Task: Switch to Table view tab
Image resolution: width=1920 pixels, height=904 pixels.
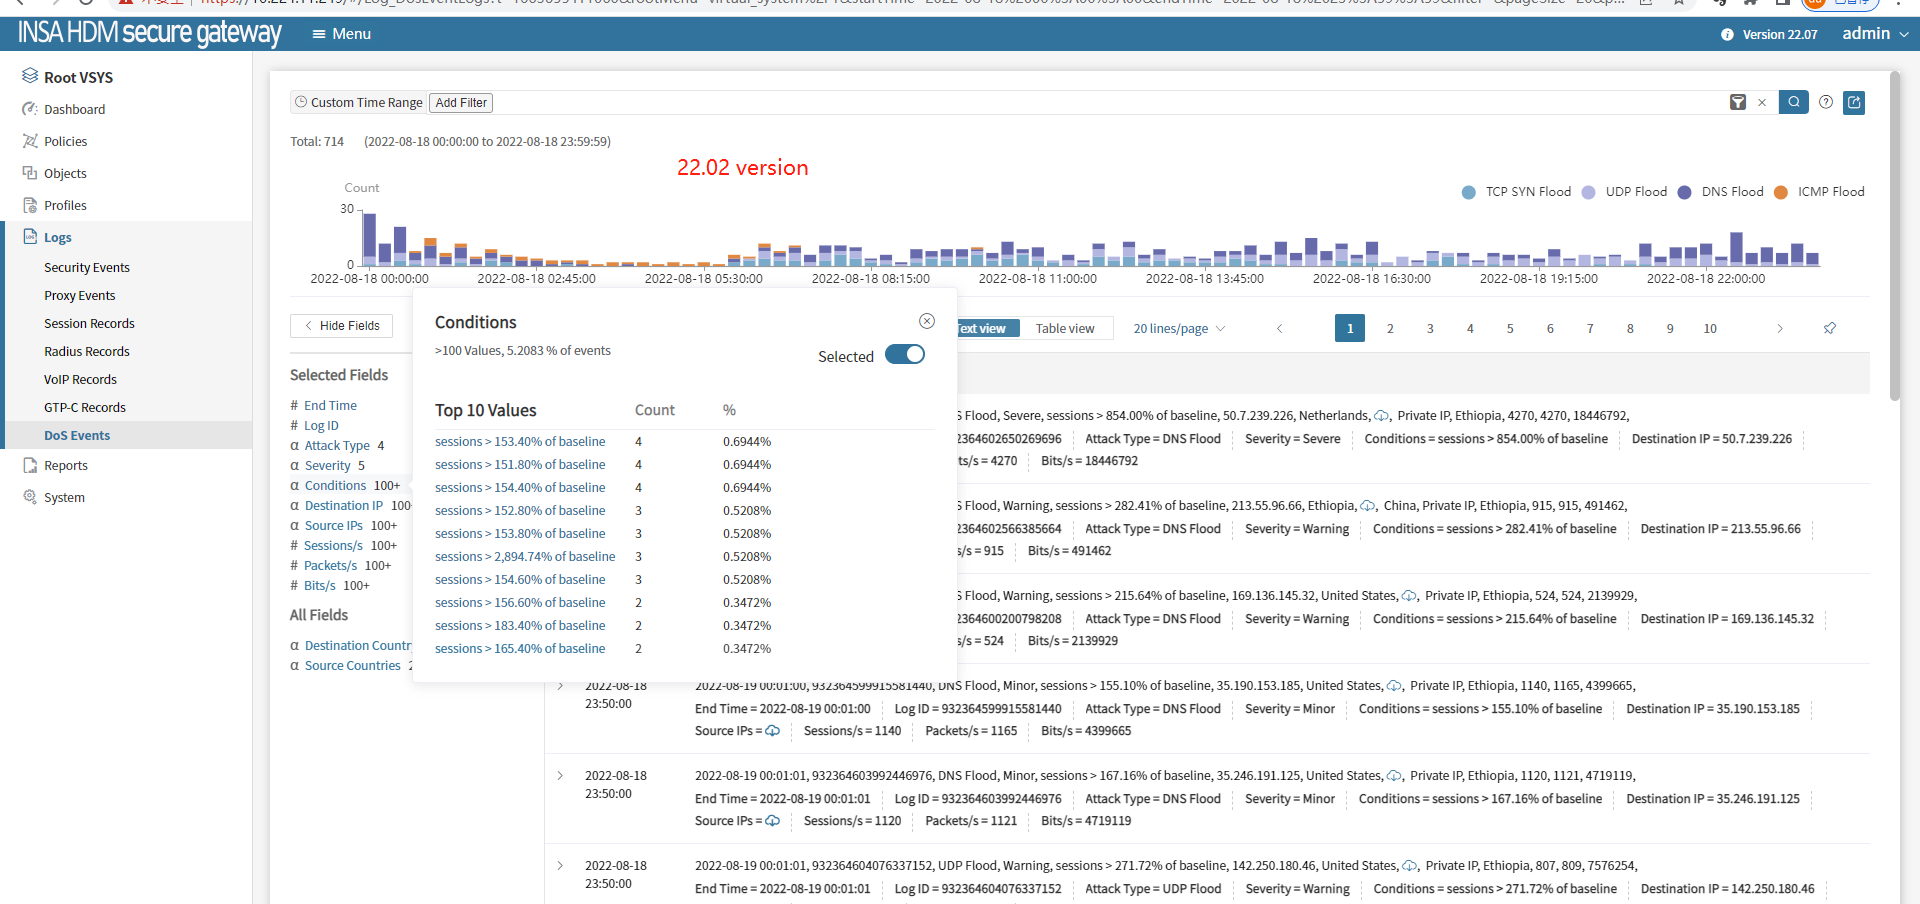Action: pos(1064,328)
